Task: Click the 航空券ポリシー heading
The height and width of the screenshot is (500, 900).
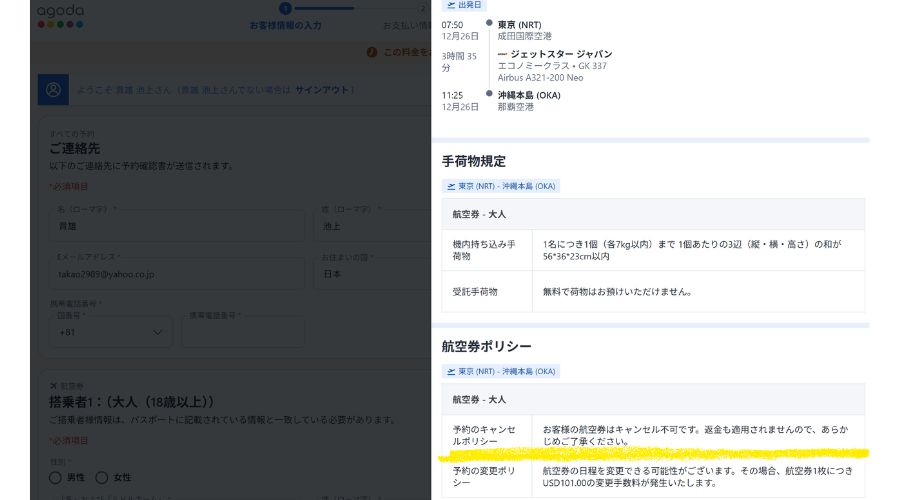Action: 487,347
